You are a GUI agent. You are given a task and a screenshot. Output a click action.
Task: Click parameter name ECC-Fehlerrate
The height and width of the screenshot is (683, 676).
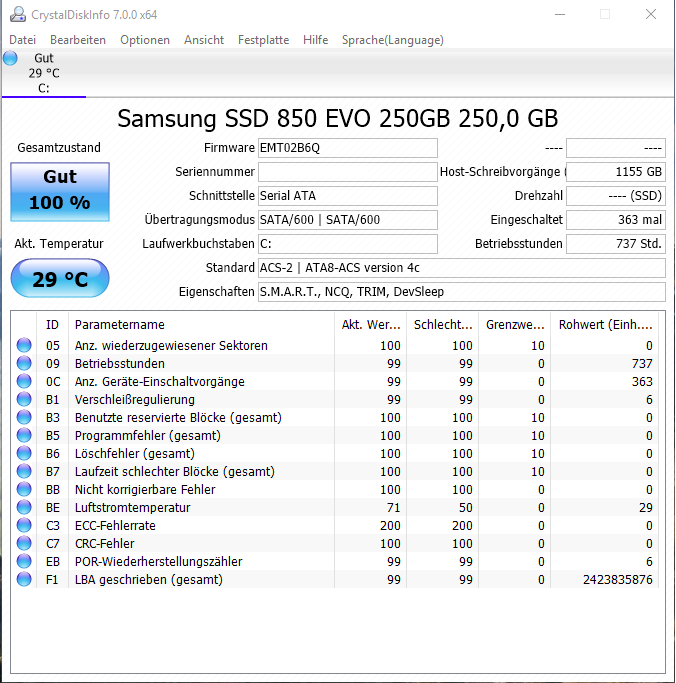click(x=115, y=526)
